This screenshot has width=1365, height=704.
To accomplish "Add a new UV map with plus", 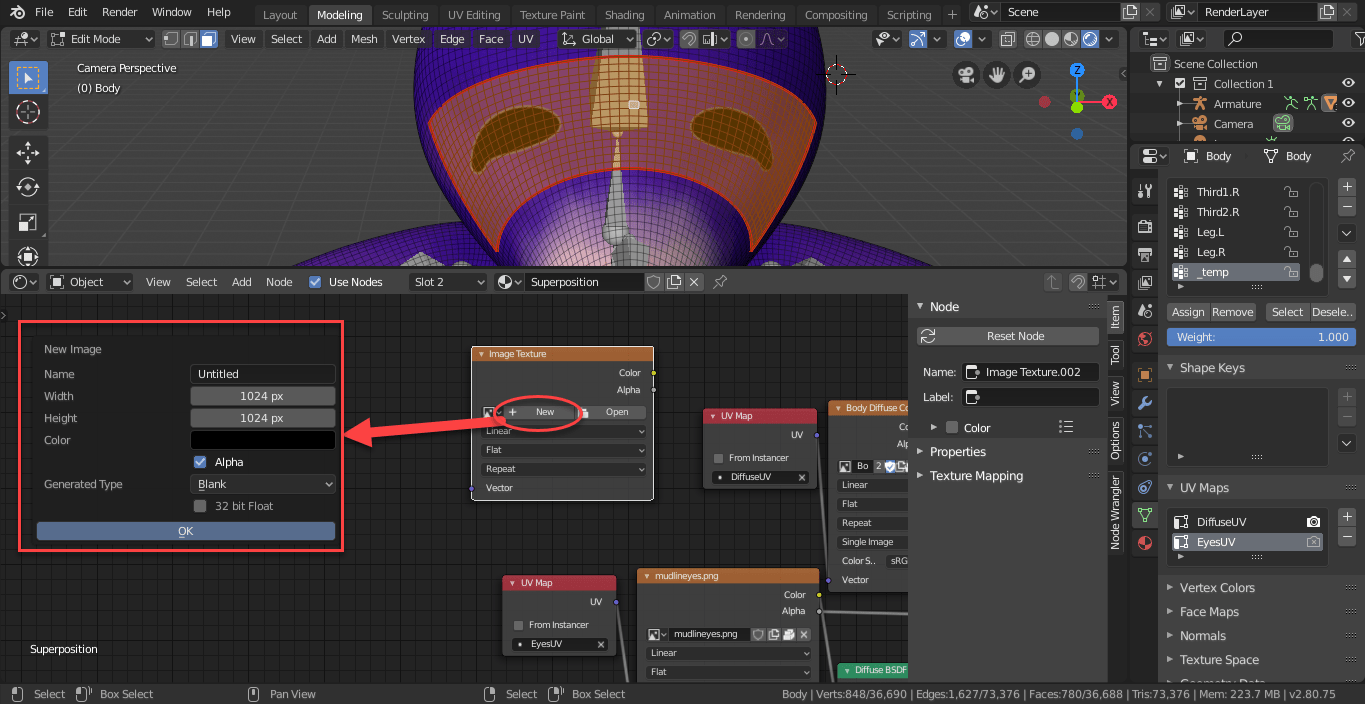I will click(1347, 517).
